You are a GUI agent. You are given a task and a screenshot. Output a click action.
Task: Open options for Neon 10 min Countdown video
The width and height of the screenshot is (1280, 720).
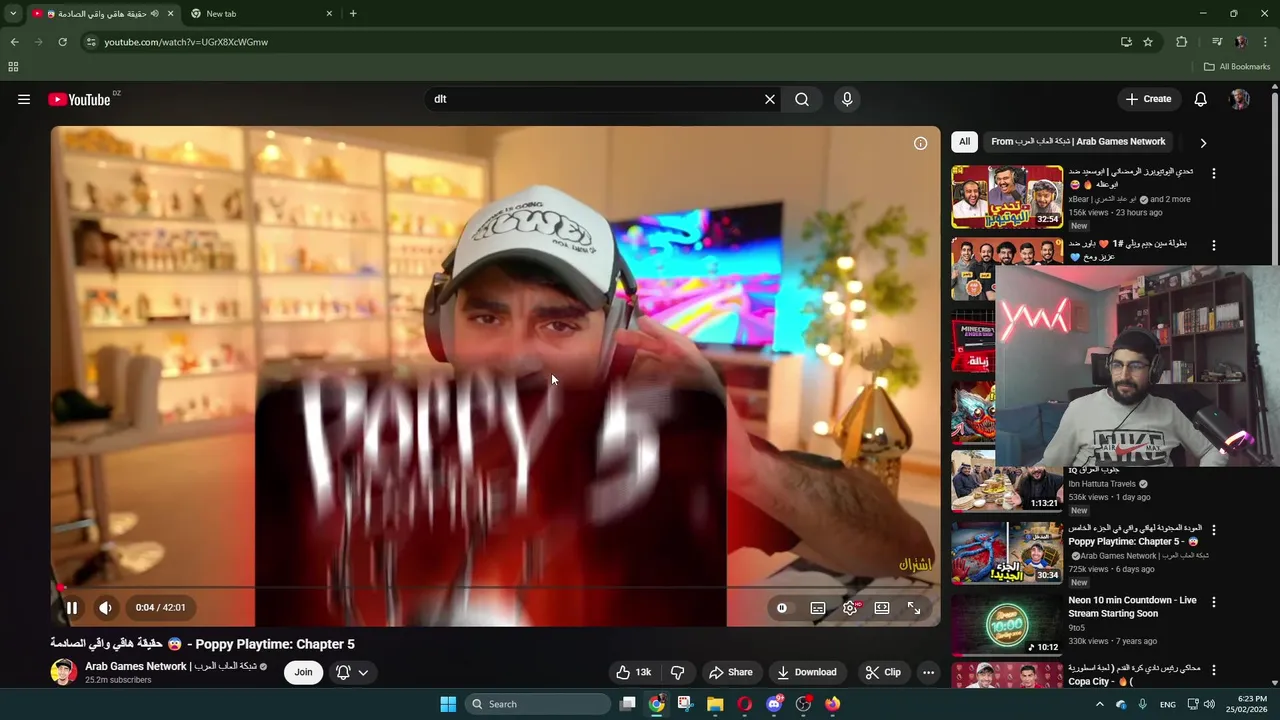[x=1214, y=602]
